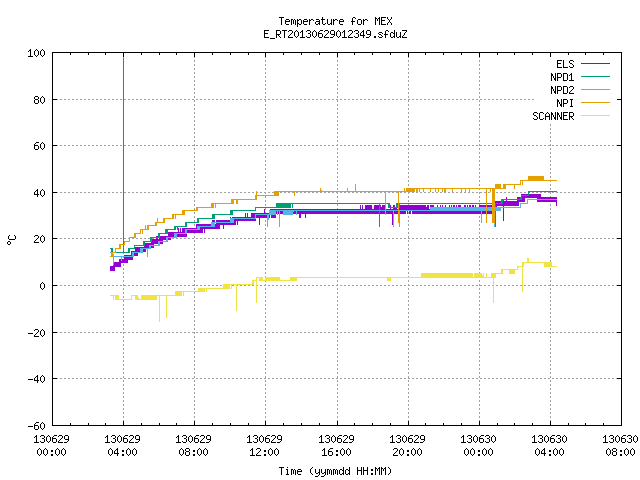Click the x-axis label 130629 08:00
This screenshot has height=480, width=640.
click(x=193, y=446)
